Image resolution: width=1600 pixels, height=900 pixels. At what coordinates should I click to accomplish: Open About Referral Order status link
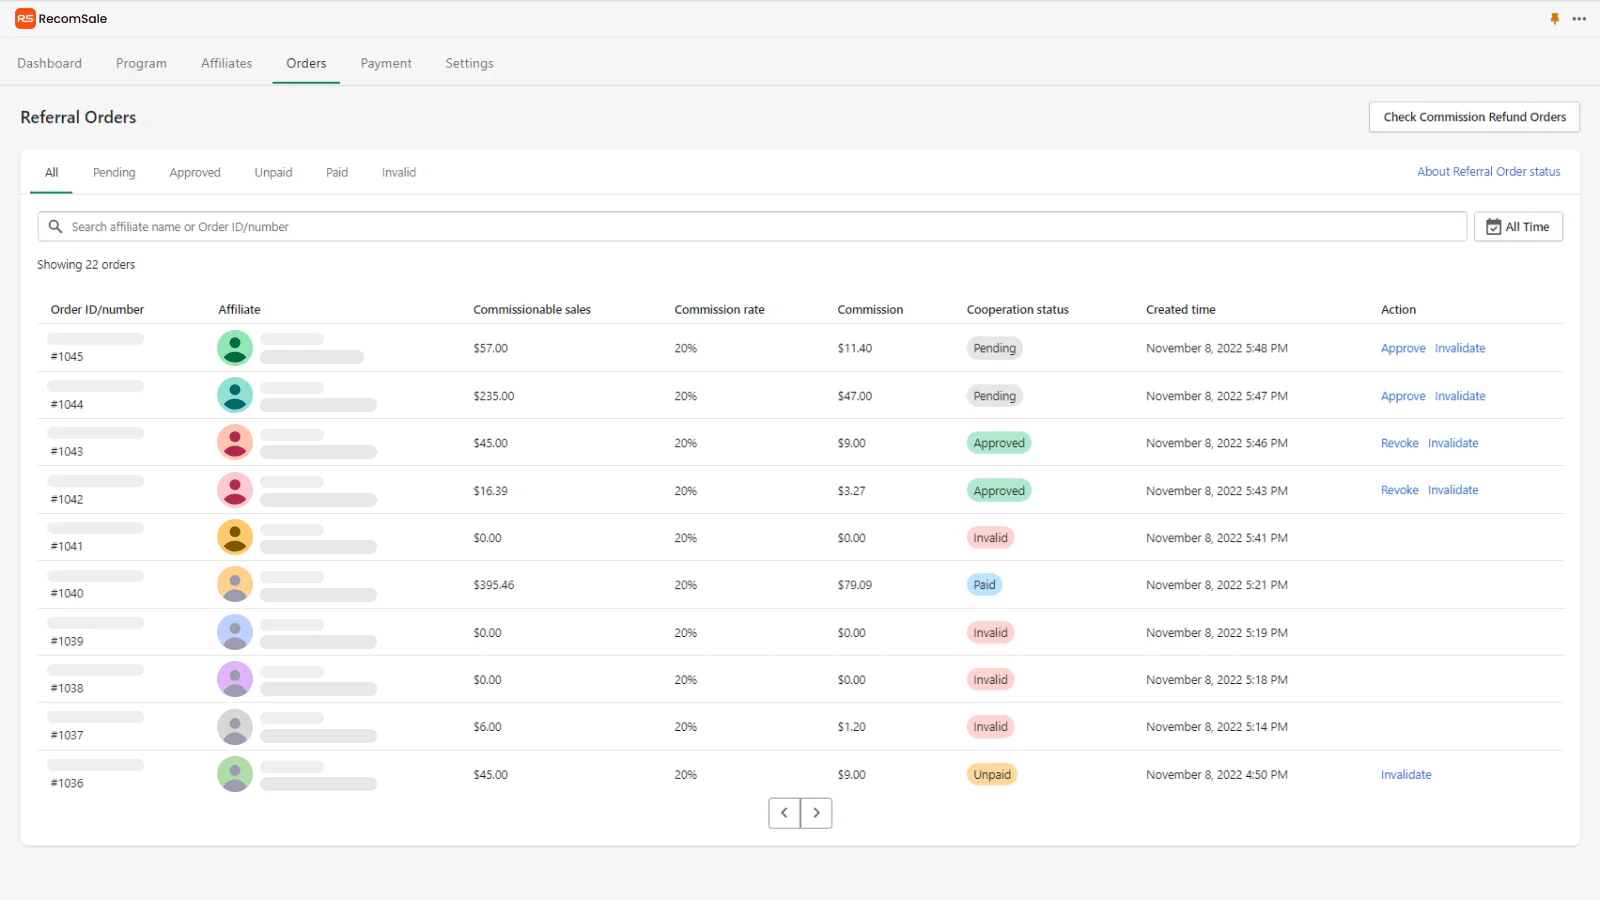[x=1488, y=172]
